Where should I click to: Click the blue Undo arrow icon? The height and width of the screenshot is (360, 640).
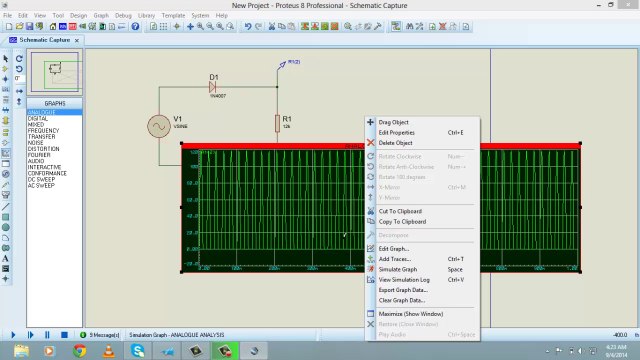(x=248, y=27)
